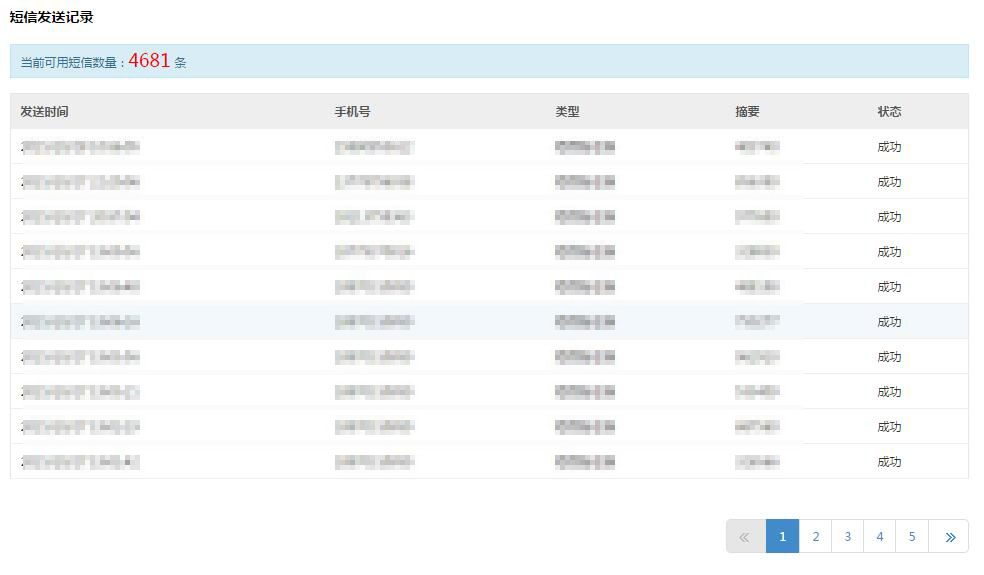The height and width of the screenshot is (575, 984).
Task: Go to the previous page with «
Action: point(745,537)
